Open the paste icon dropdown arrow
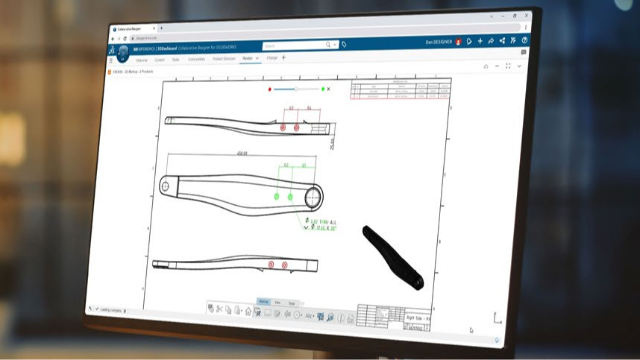Viewport: 640px width, 360px height. click(x=242, y=311)
